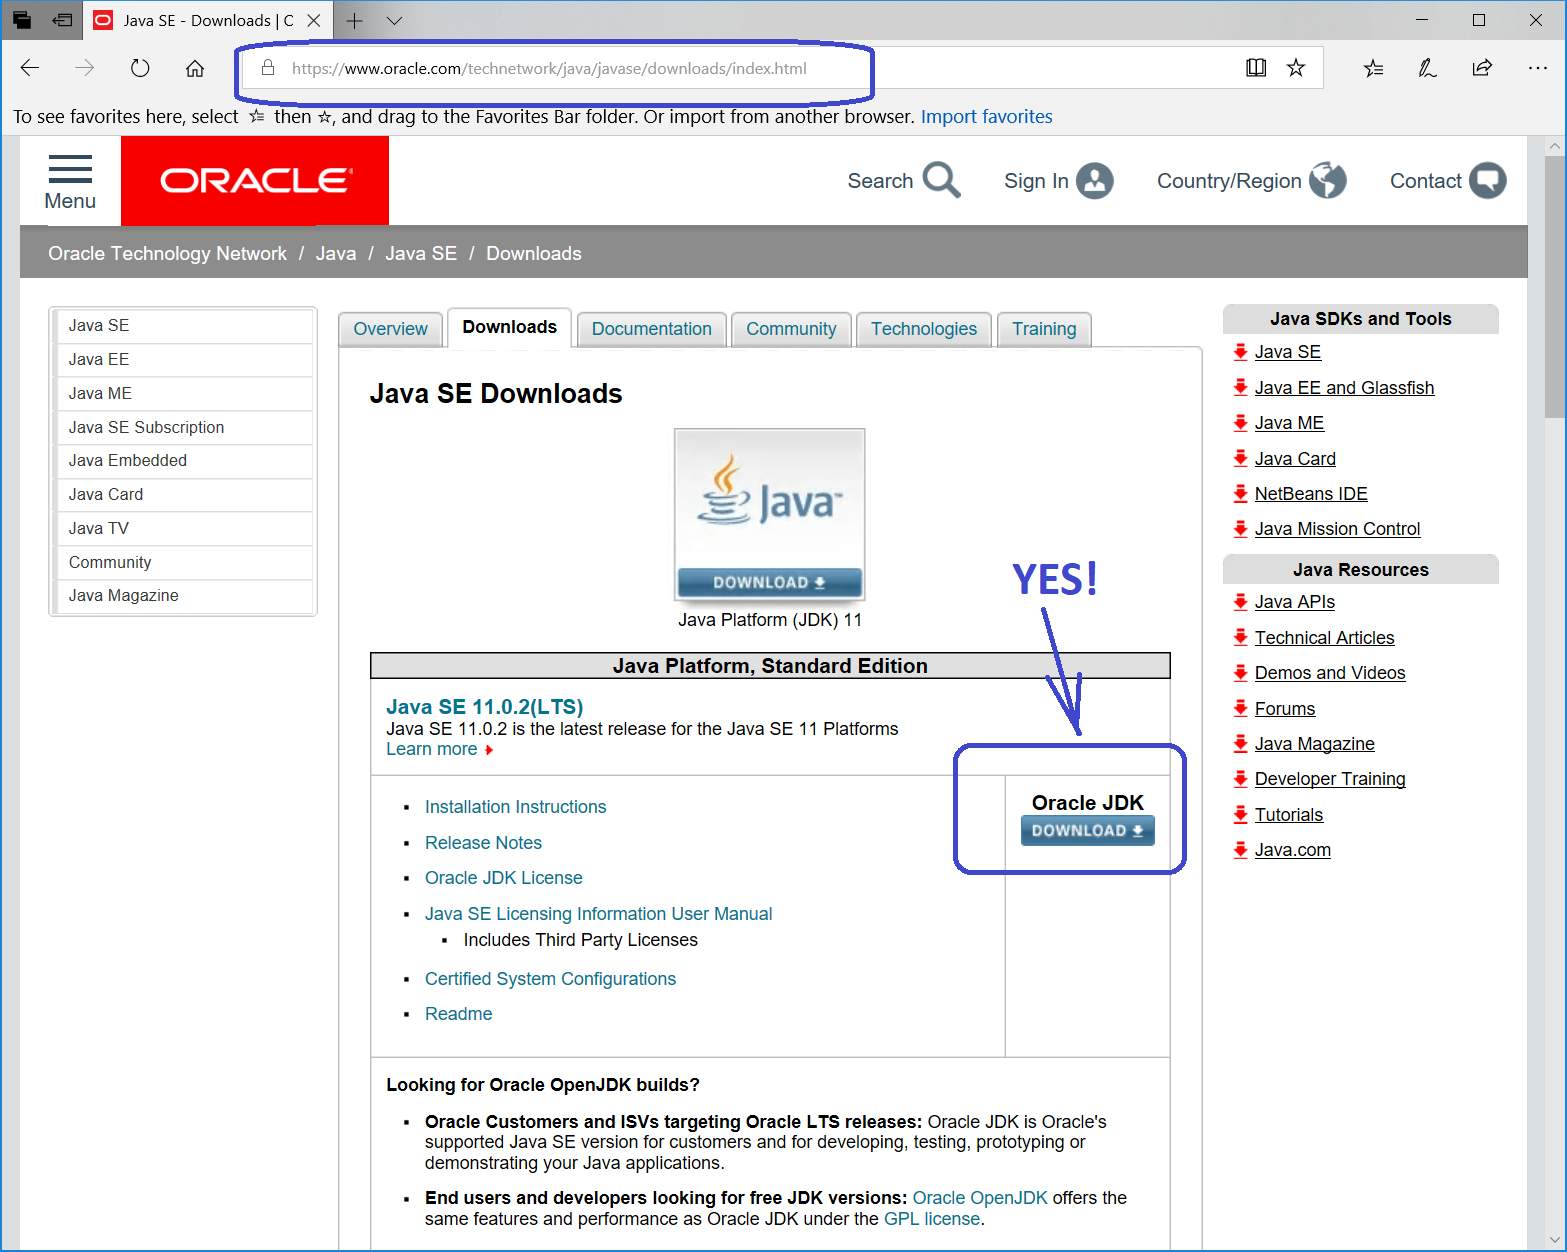This screenshot has width=1567, height=1252.
Task: Open Java TV sidebar item
Action: tap(183, 528)
